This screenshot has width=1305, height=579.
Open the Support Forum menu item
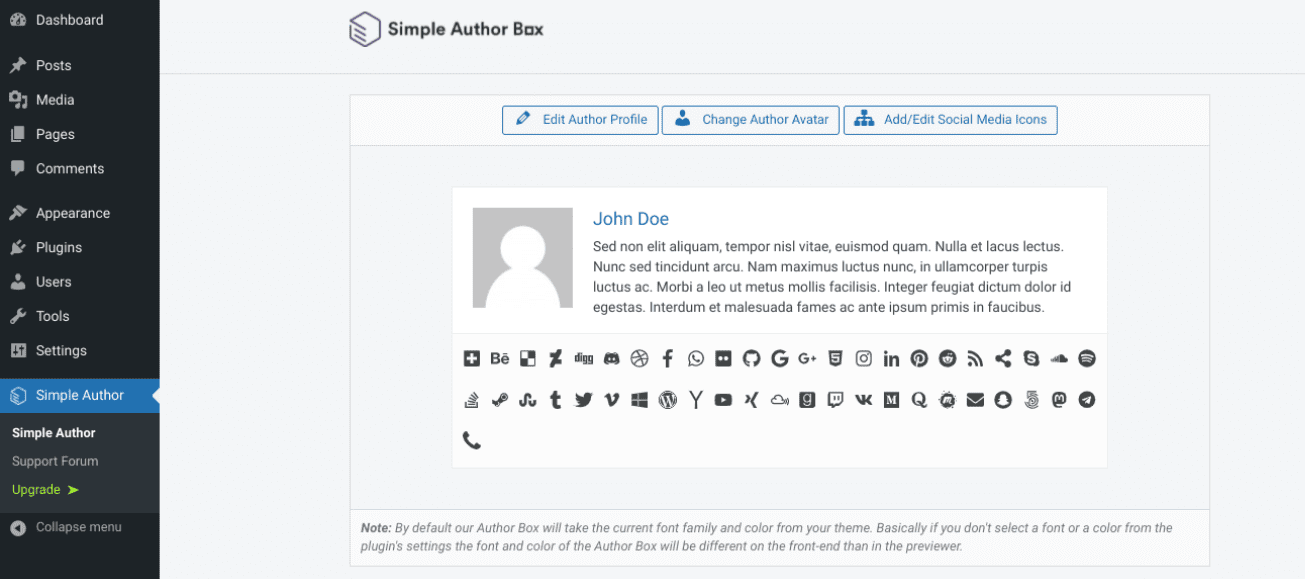[x=54, y=461]
